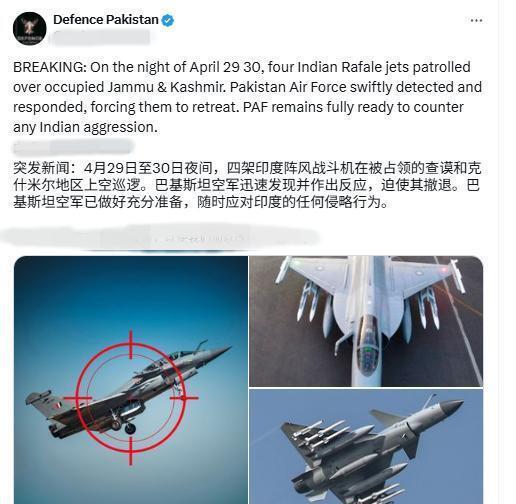Click the English BREAKING tweet text

click(247, 97)
